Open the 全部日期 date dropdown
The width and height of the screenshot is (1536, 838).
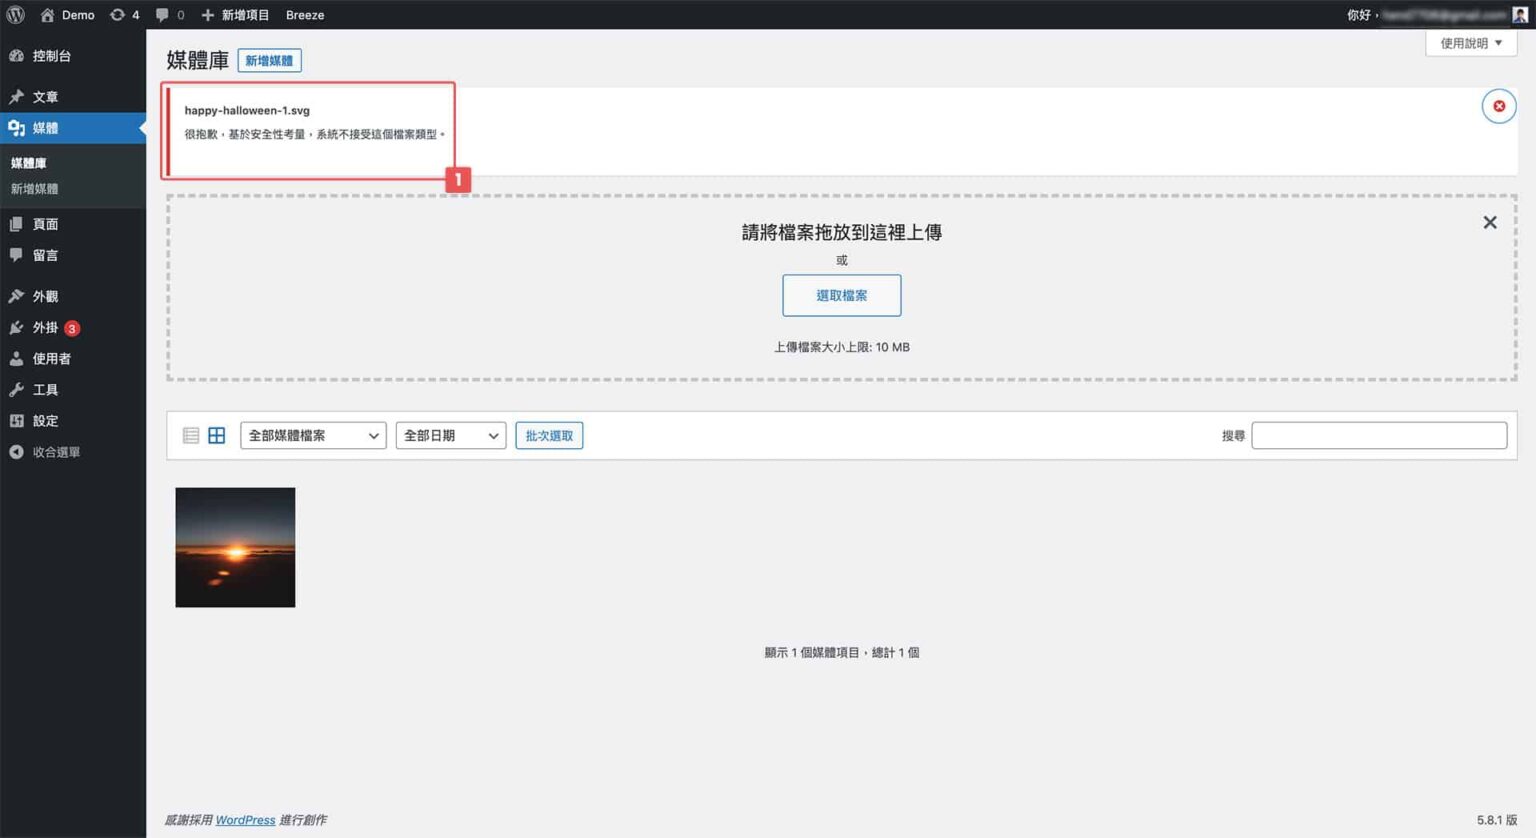tap(451, 435)
